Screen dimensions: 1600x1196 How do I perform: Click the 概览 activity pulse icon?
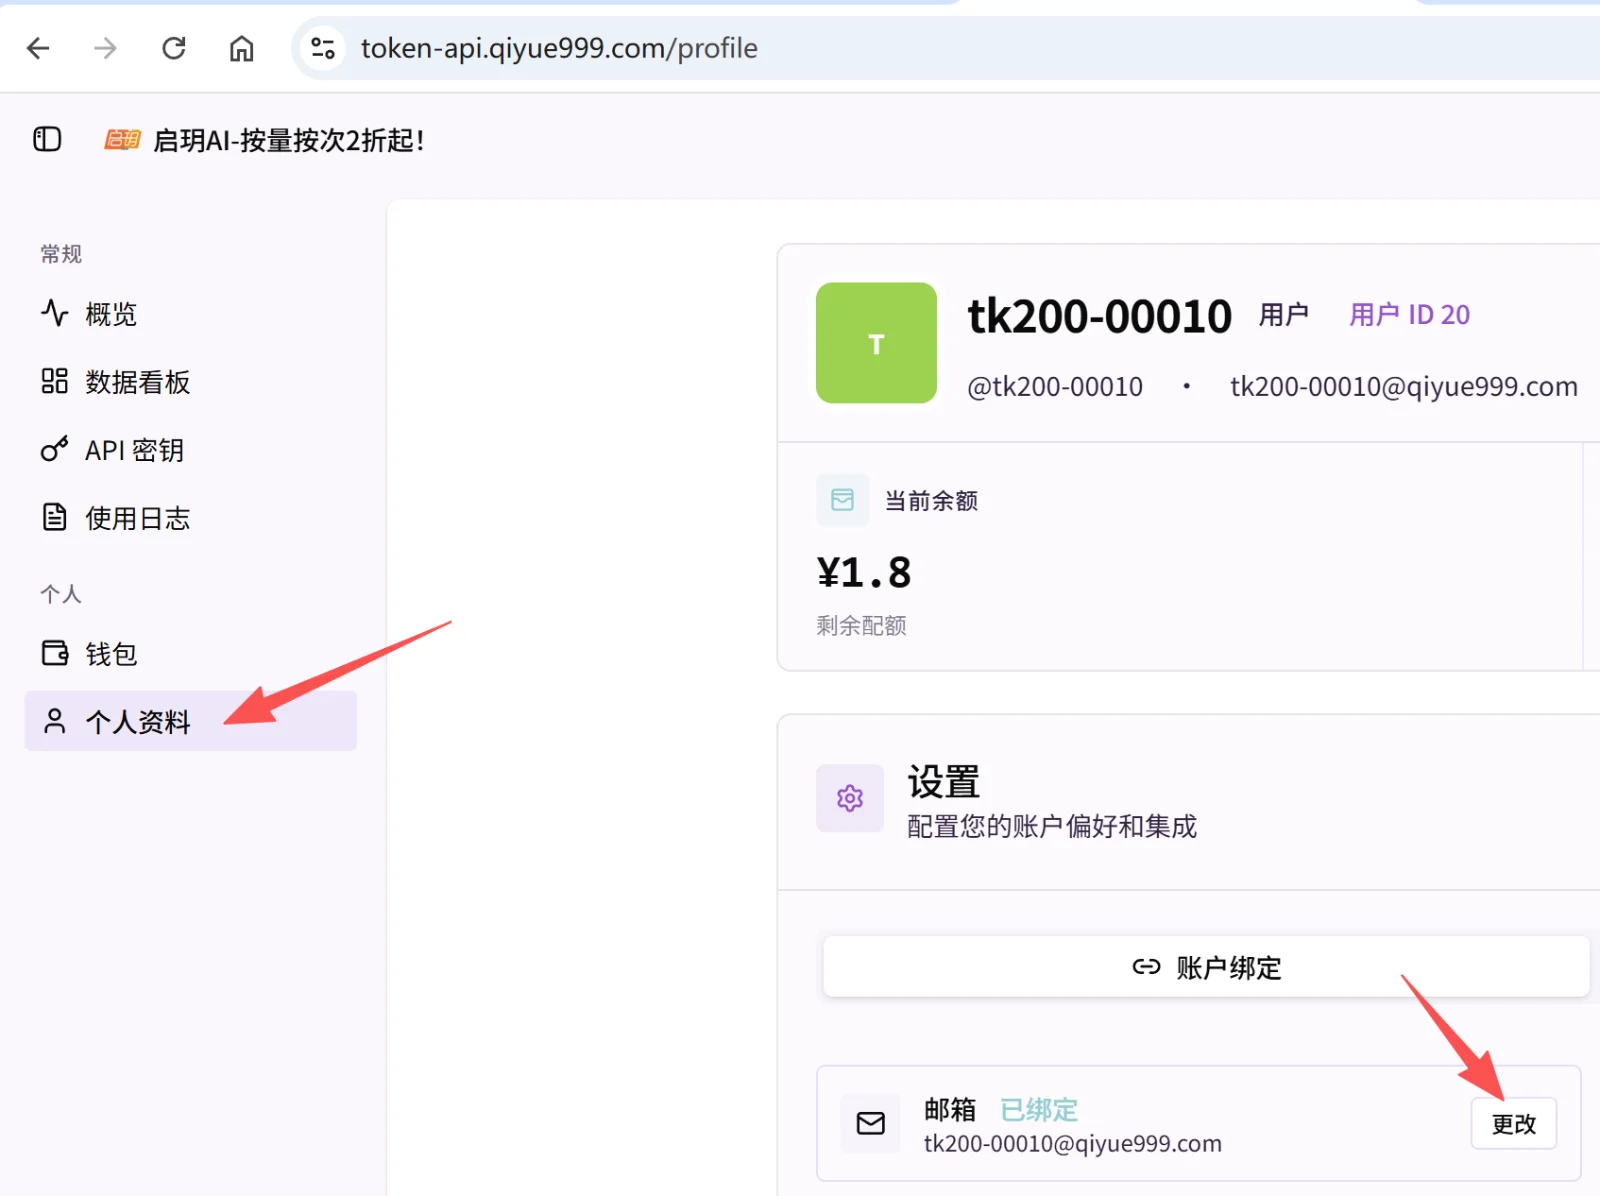[54, 313]
